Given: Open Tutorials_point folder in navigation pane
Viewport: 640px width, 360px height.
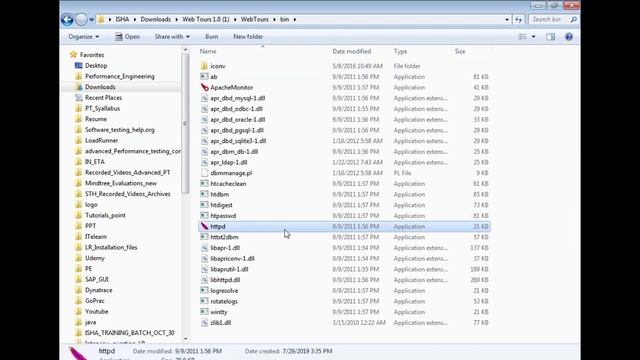Looking at the screenshot, I should 105,215.
